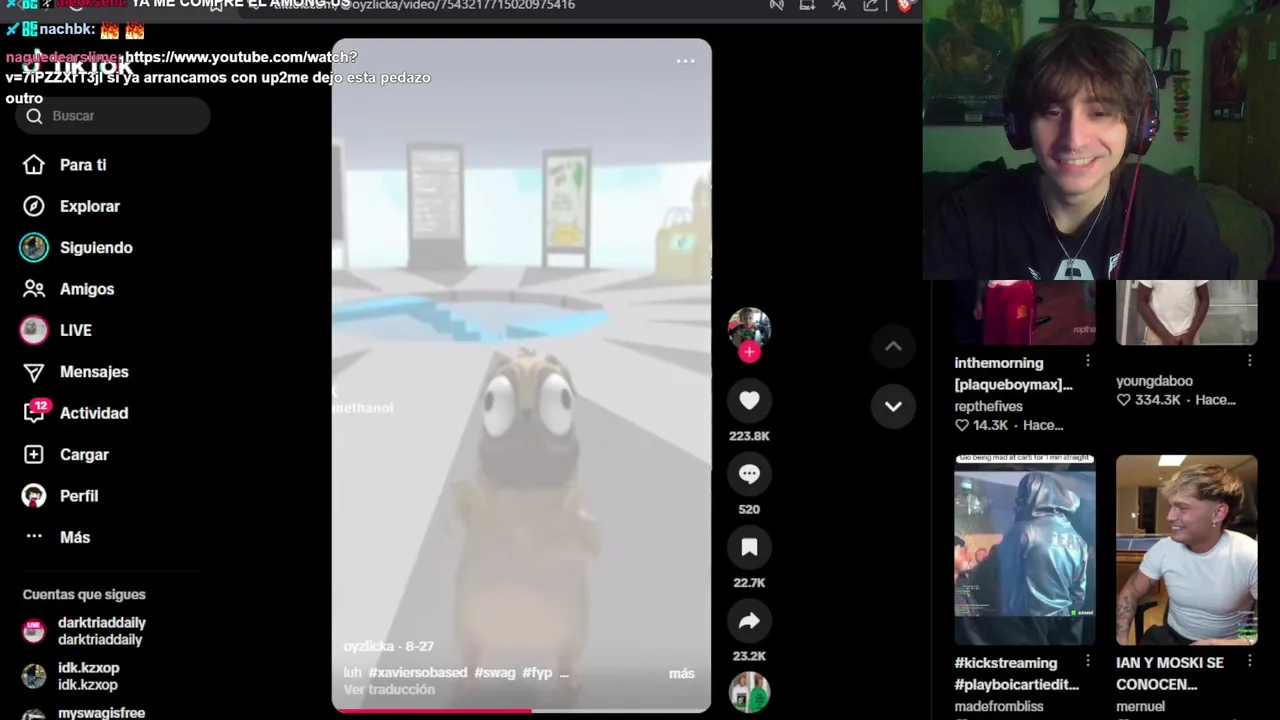Open the idk.kzxop followed account
Viewport: 1280px width, 720px height.
pos(89,676)
